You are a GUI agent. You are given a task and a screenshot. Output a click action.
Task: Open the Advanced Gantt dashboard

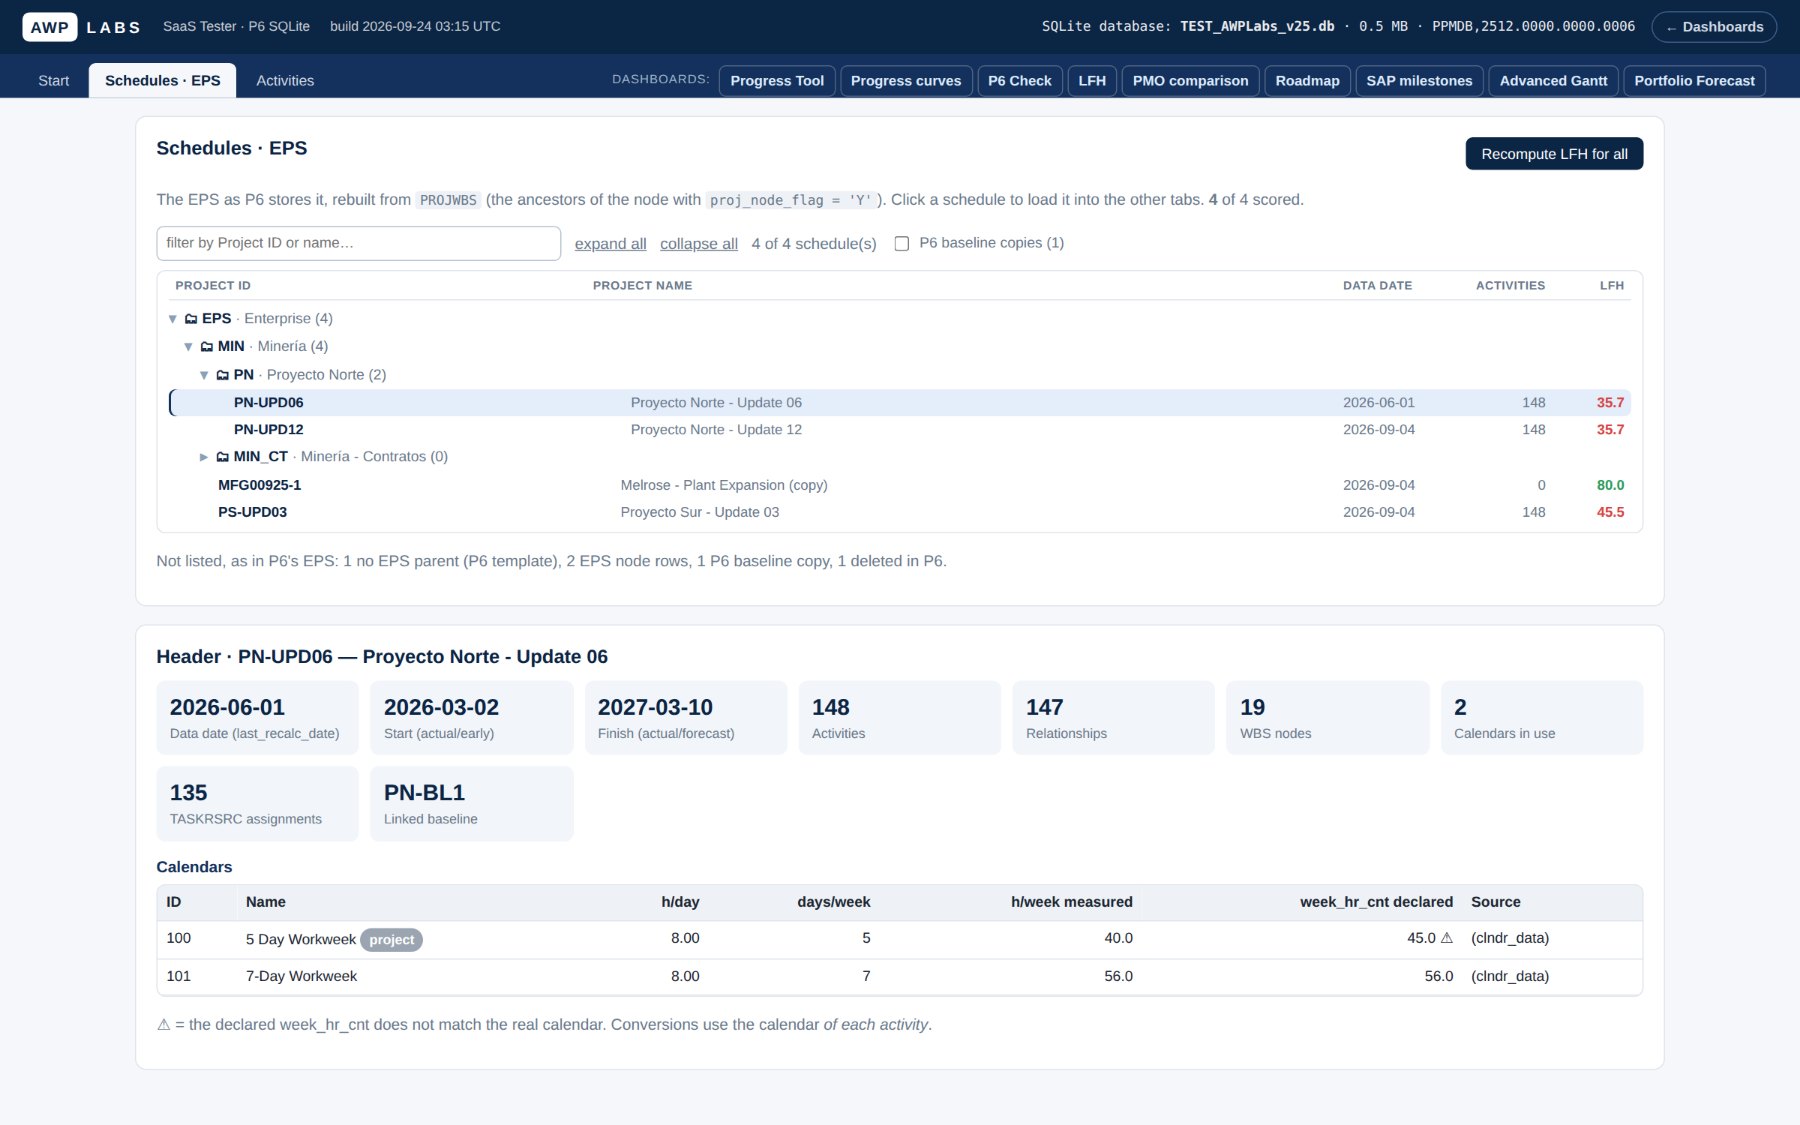pyautogui.click(x=1554, y=80)
